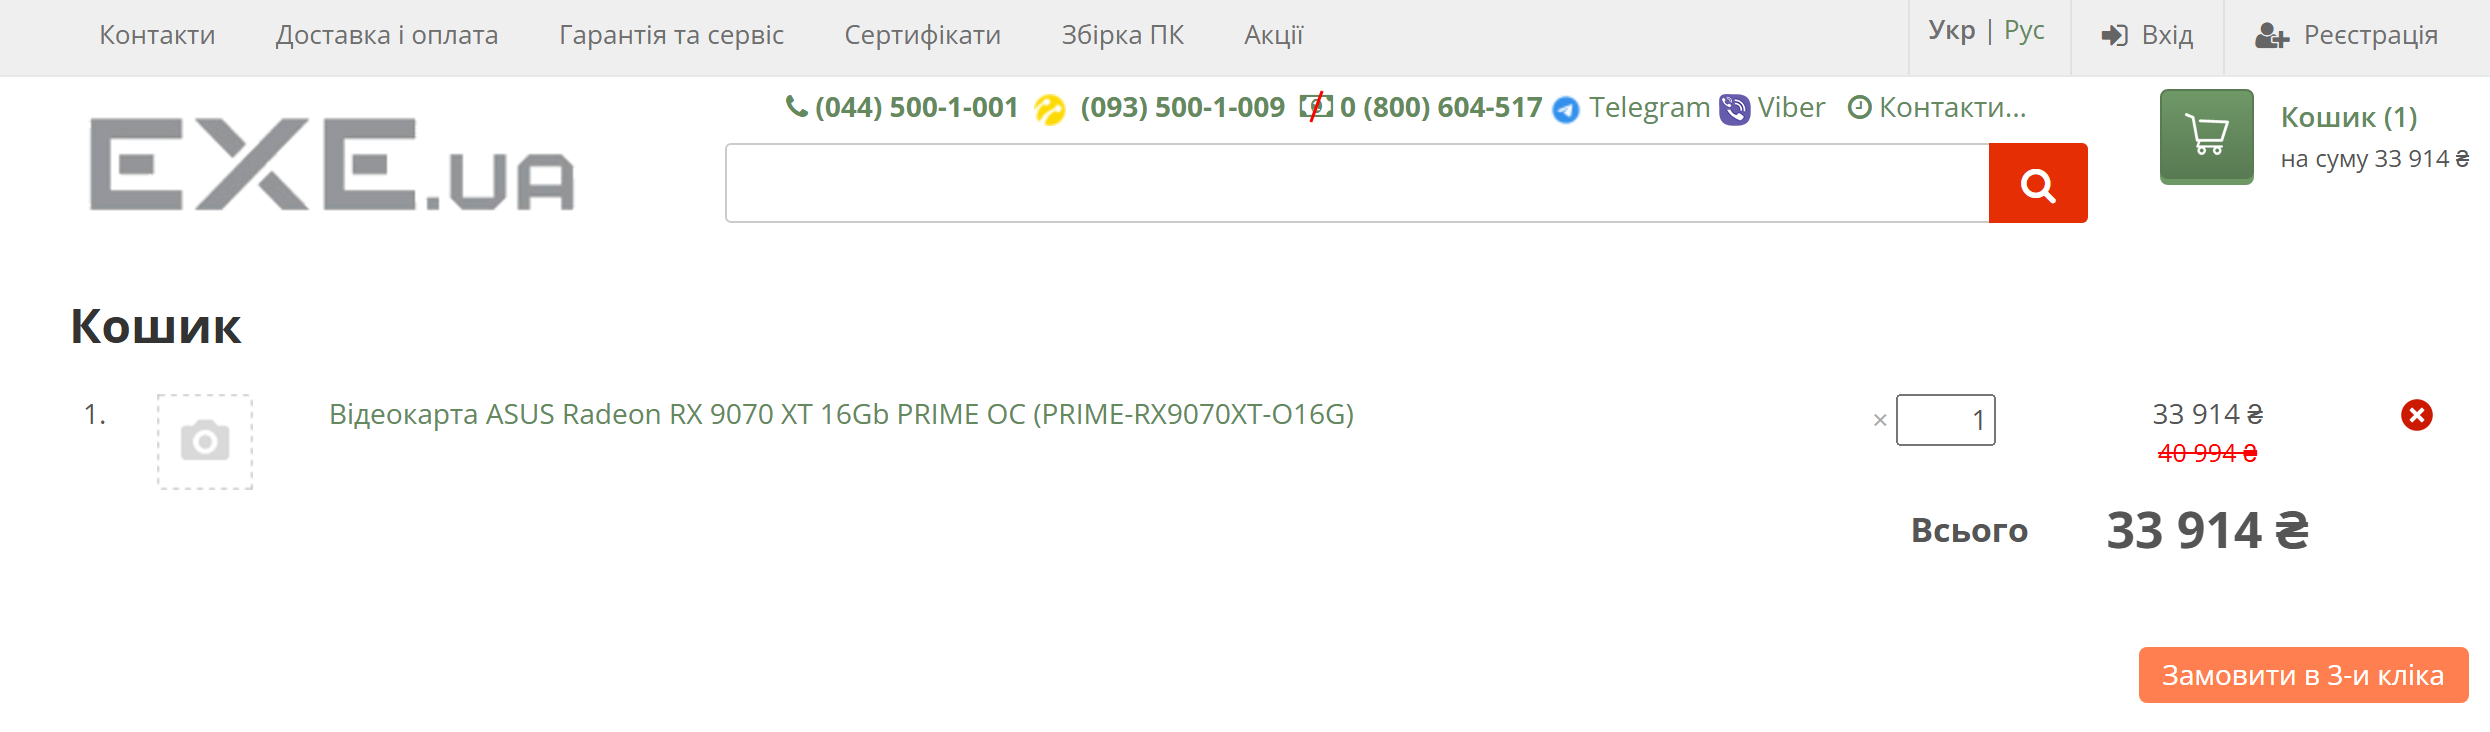
Task: Open the Збірка ПК menu item
Action: click(x=1122, y=35)
